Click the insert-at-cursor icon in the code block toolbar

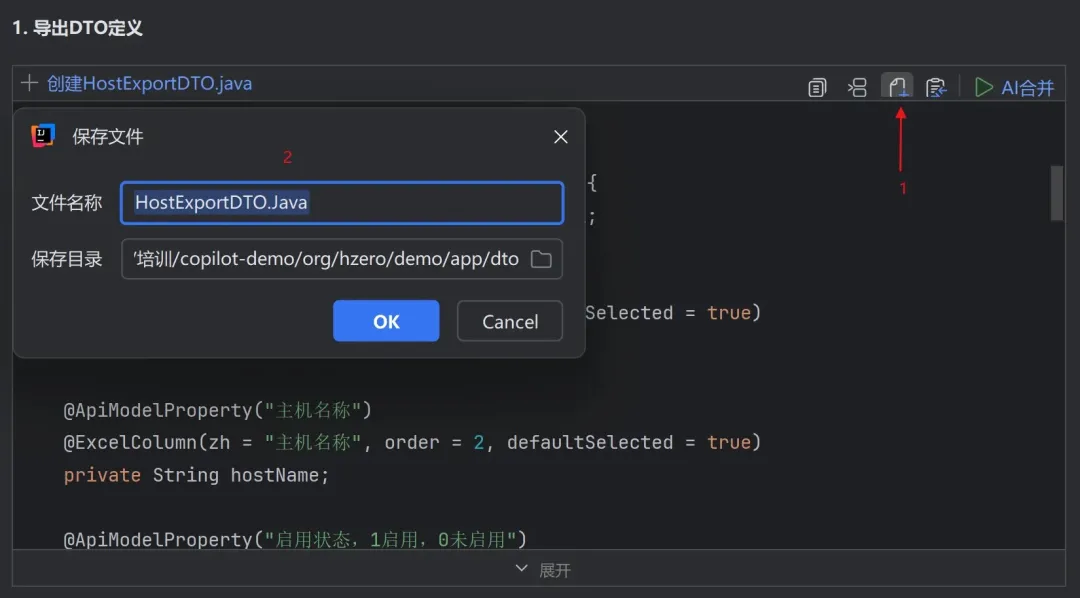[x=857, y=87]
